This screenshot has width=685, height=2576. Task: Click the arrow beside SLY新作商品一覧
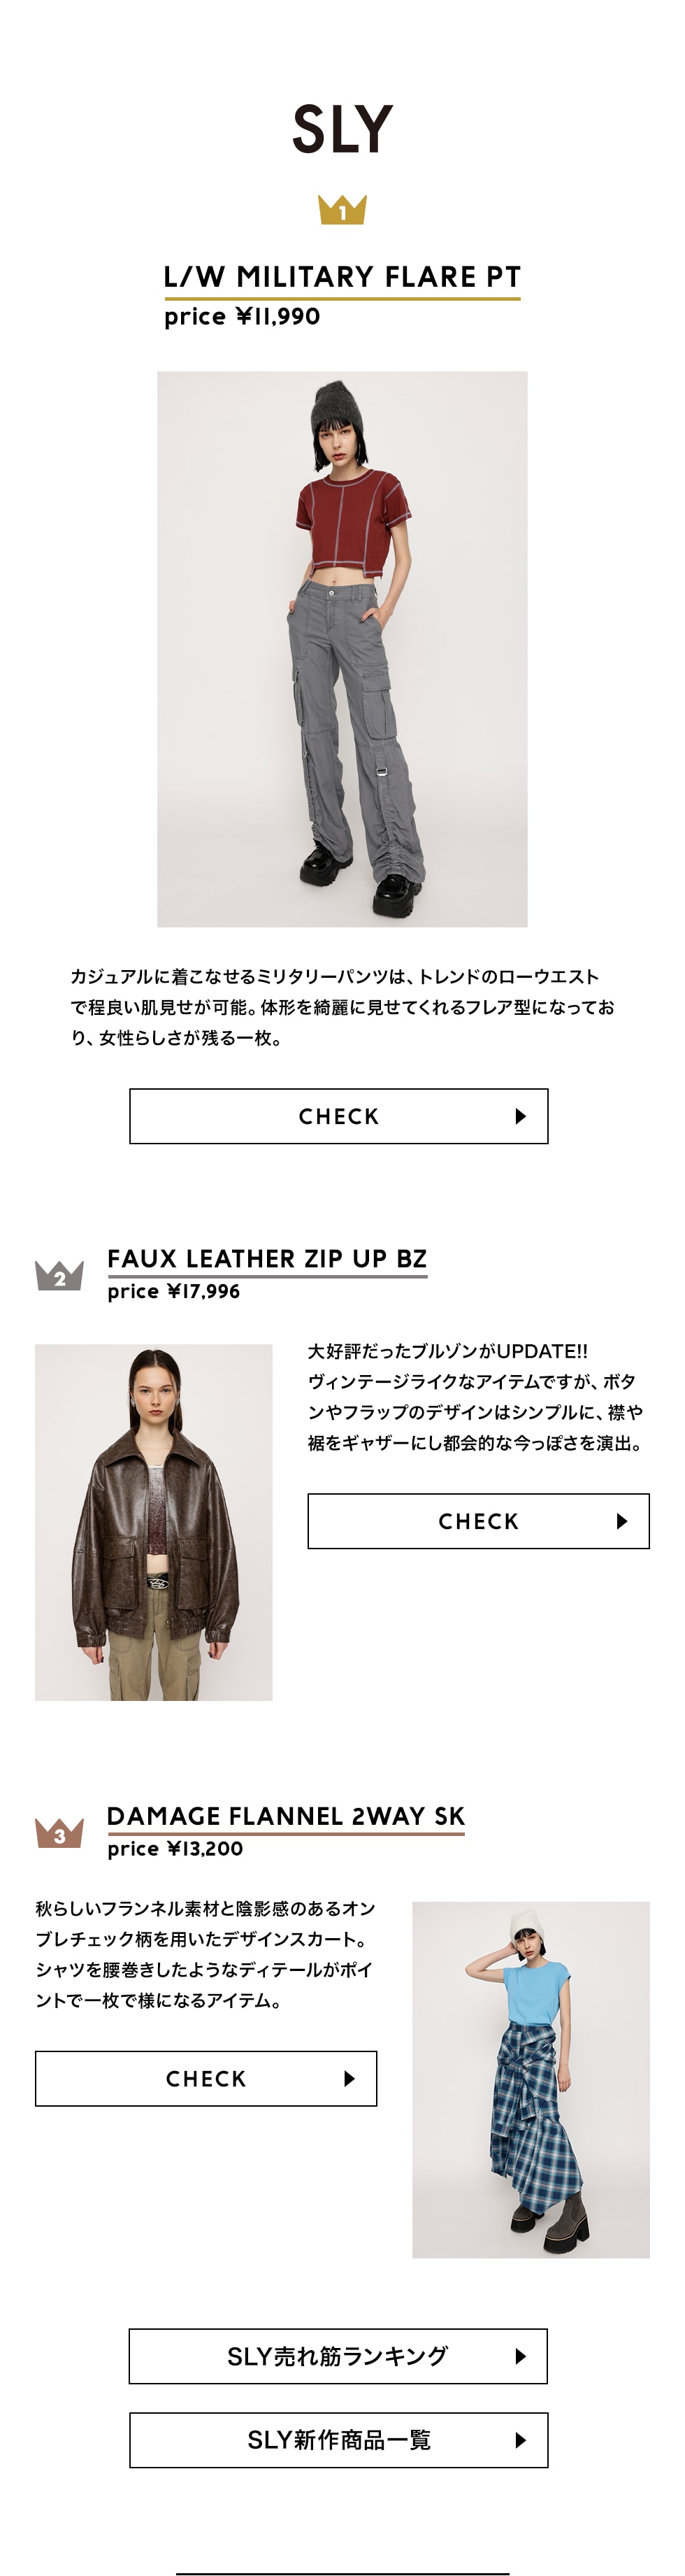tap(520, 2440)
